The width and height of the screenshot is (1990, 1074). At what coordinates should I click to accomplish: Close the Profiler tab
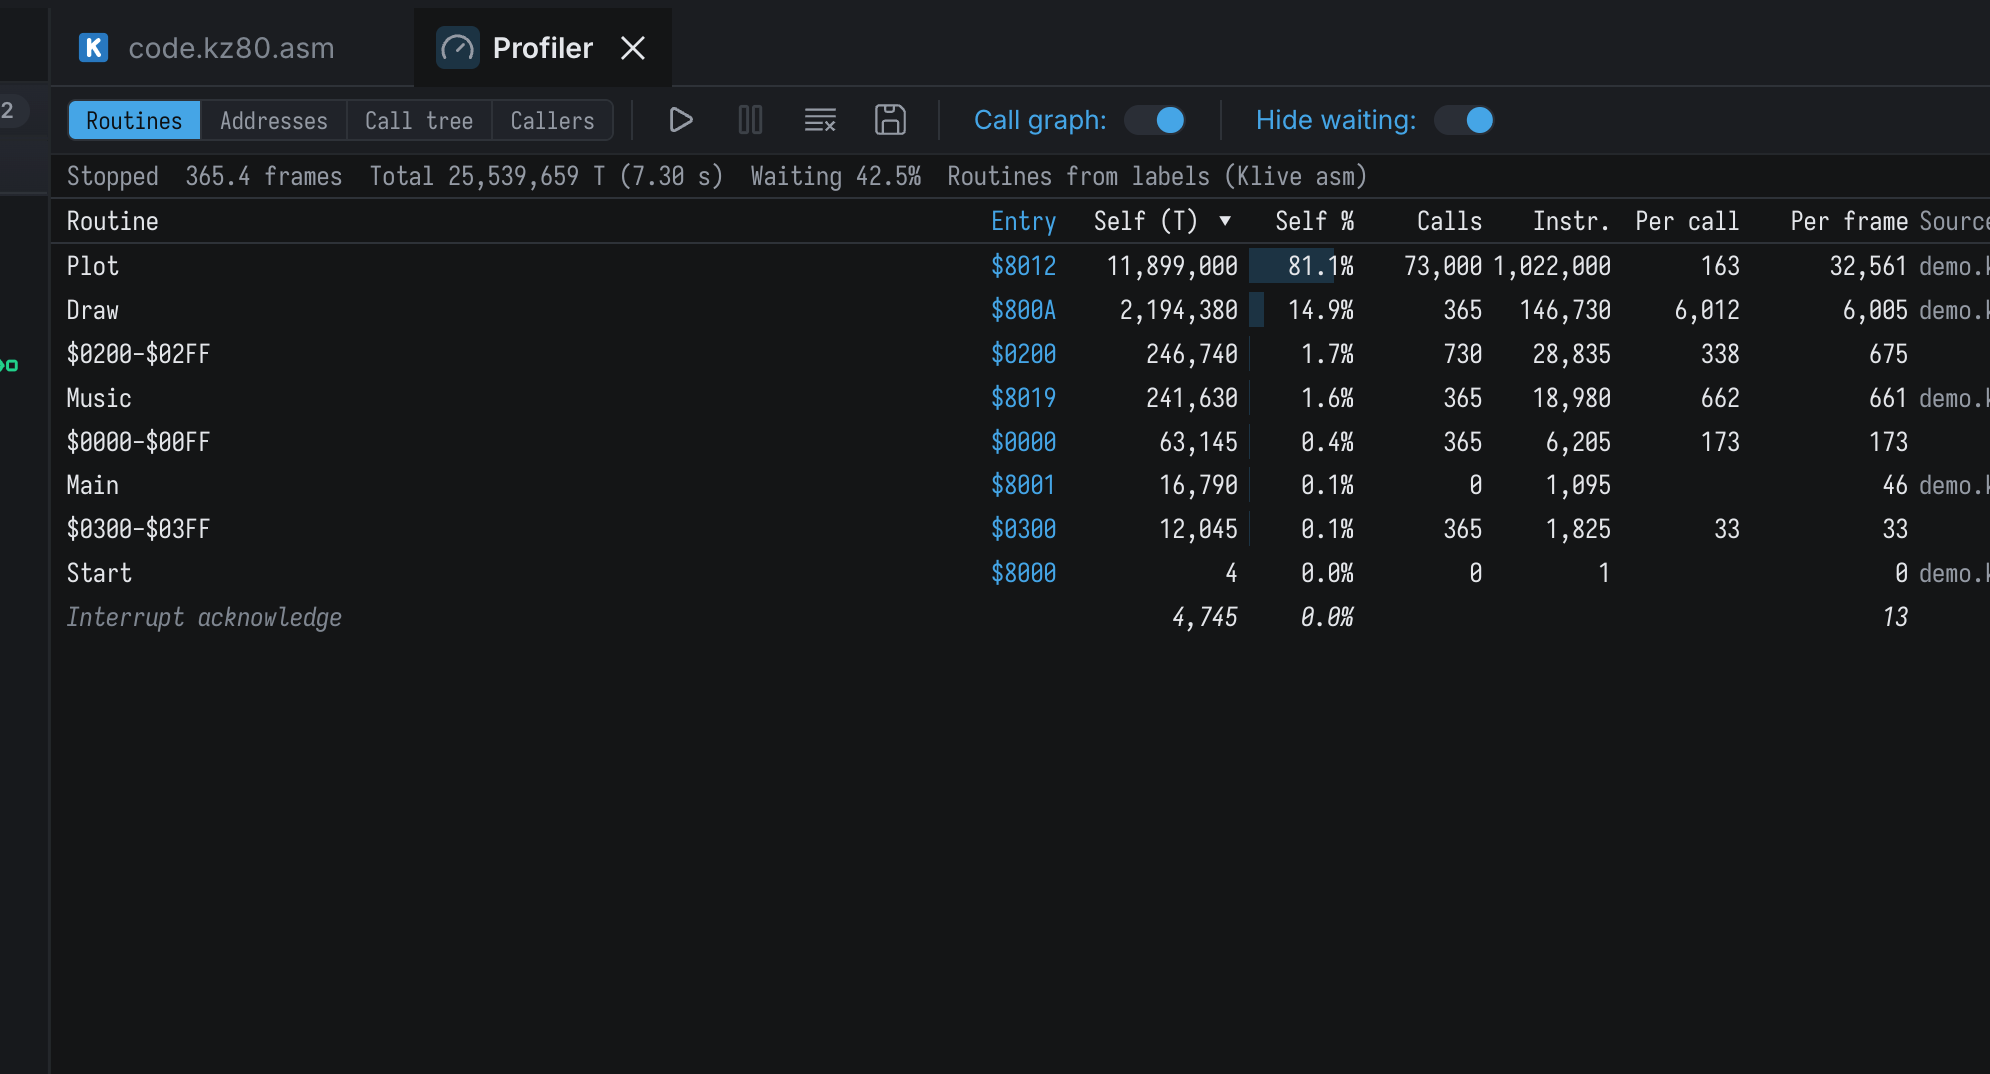coord(633,48)
